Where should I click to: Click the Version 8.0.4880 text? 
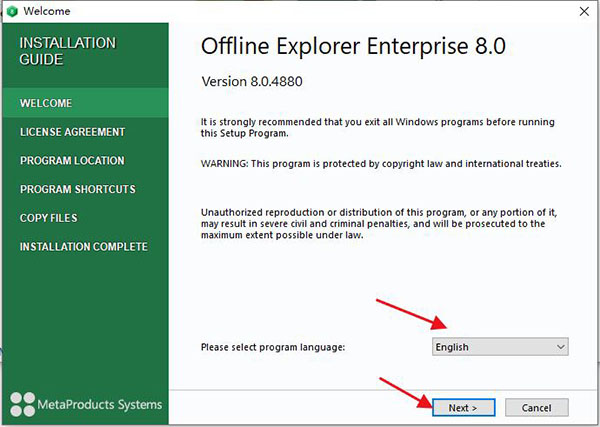point(252,81)
